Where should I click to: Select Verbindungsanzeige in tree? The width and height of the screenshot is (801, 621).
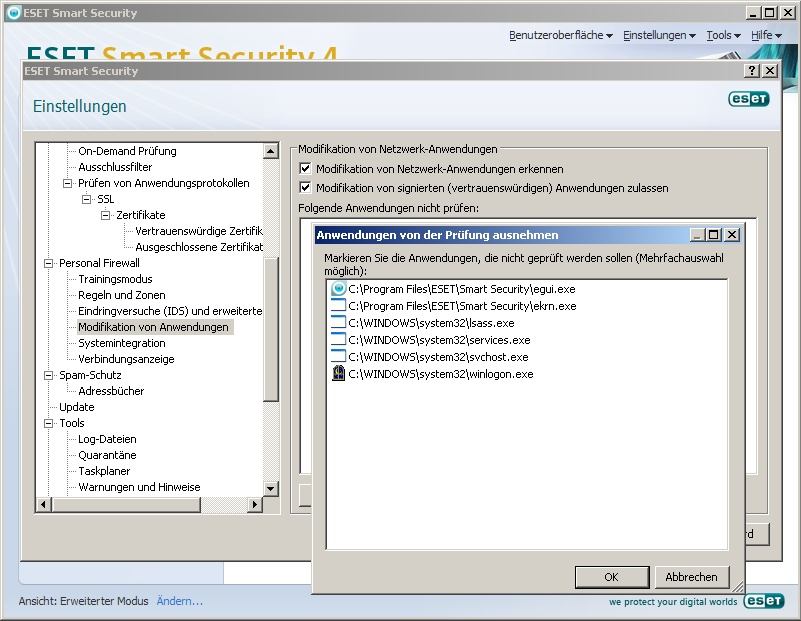click(x=126, y=359)
